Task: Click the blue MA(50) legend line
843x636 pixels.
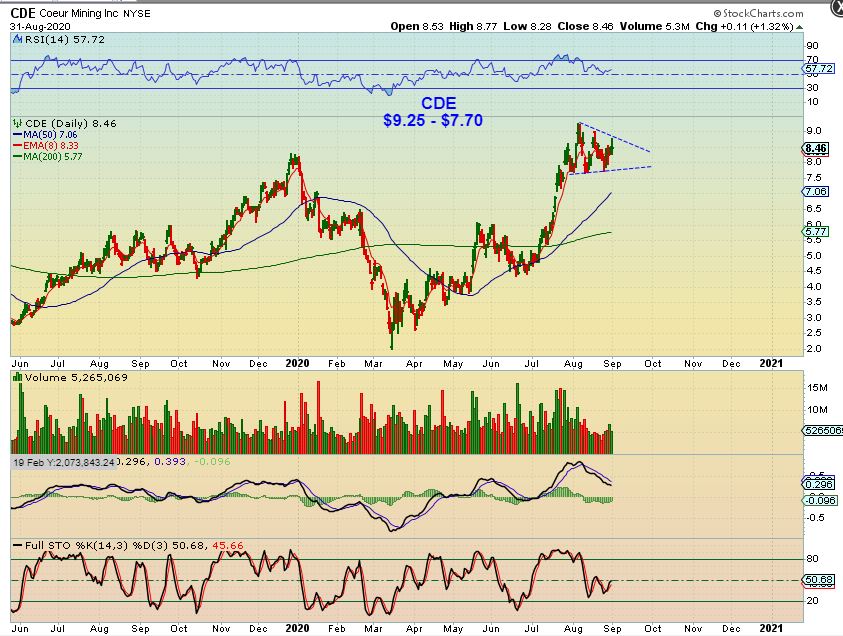Action: click(x=17, y=134)
